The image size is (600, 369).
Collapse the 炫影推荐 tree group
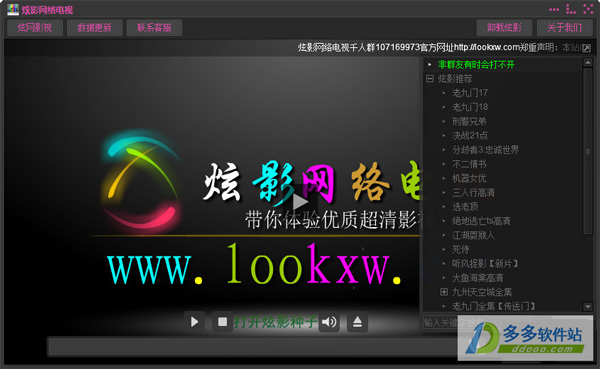coord(430,78)
